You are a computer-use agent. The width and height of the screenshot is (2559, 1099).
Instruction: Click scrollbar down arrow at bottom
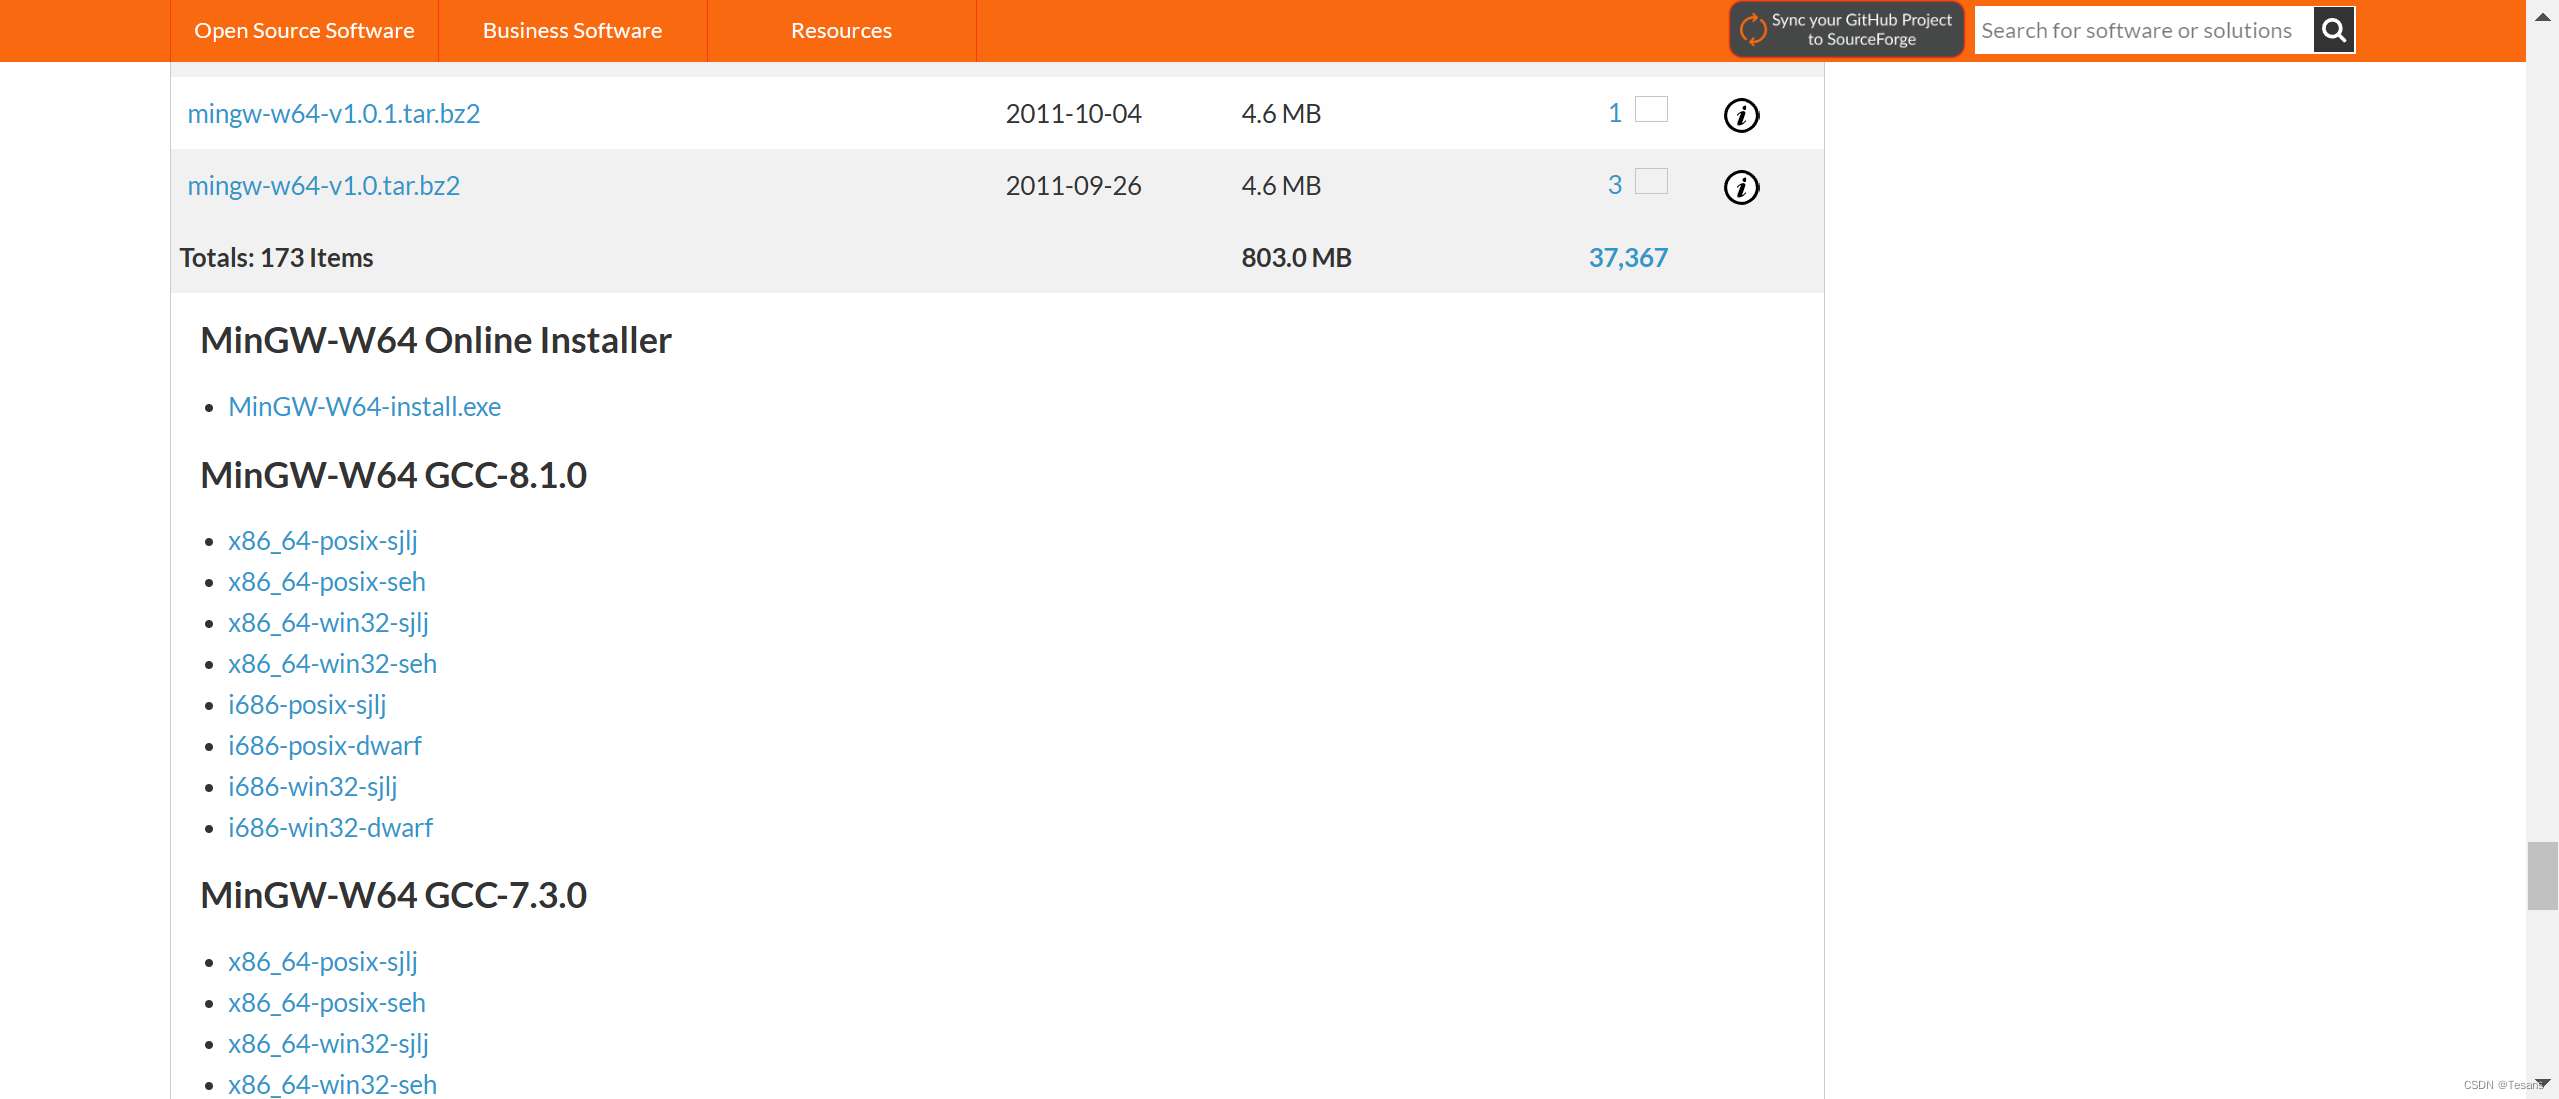click(x=2542, y=1084)
